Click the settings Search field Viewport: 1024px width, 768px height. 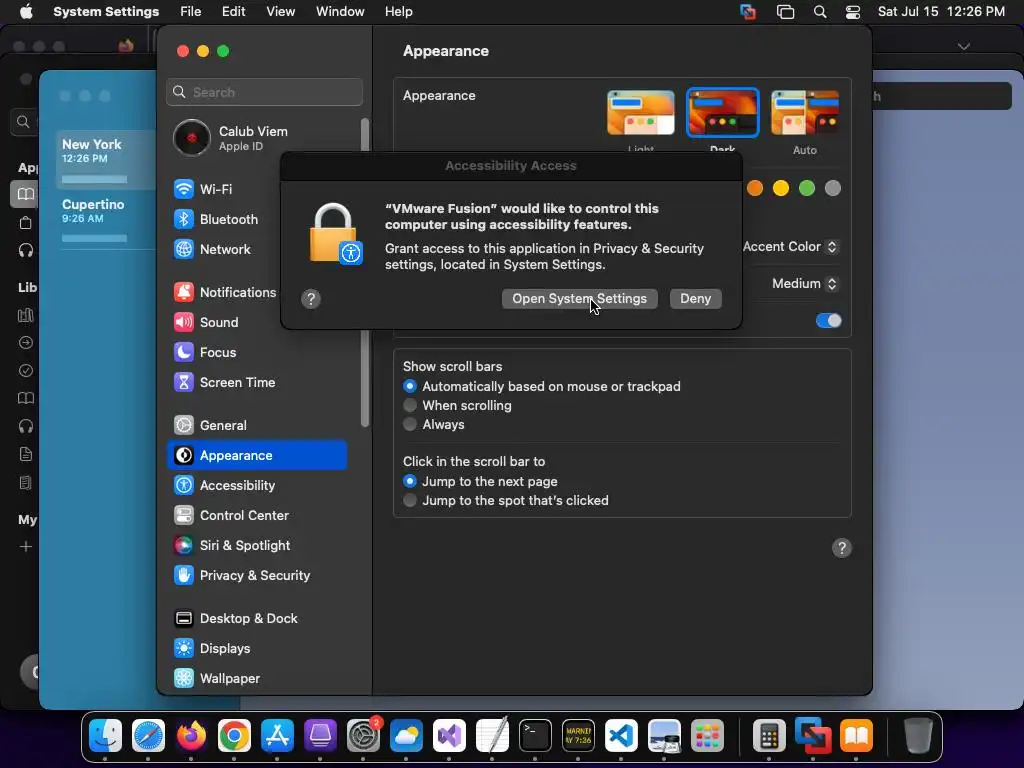(264, 93)
